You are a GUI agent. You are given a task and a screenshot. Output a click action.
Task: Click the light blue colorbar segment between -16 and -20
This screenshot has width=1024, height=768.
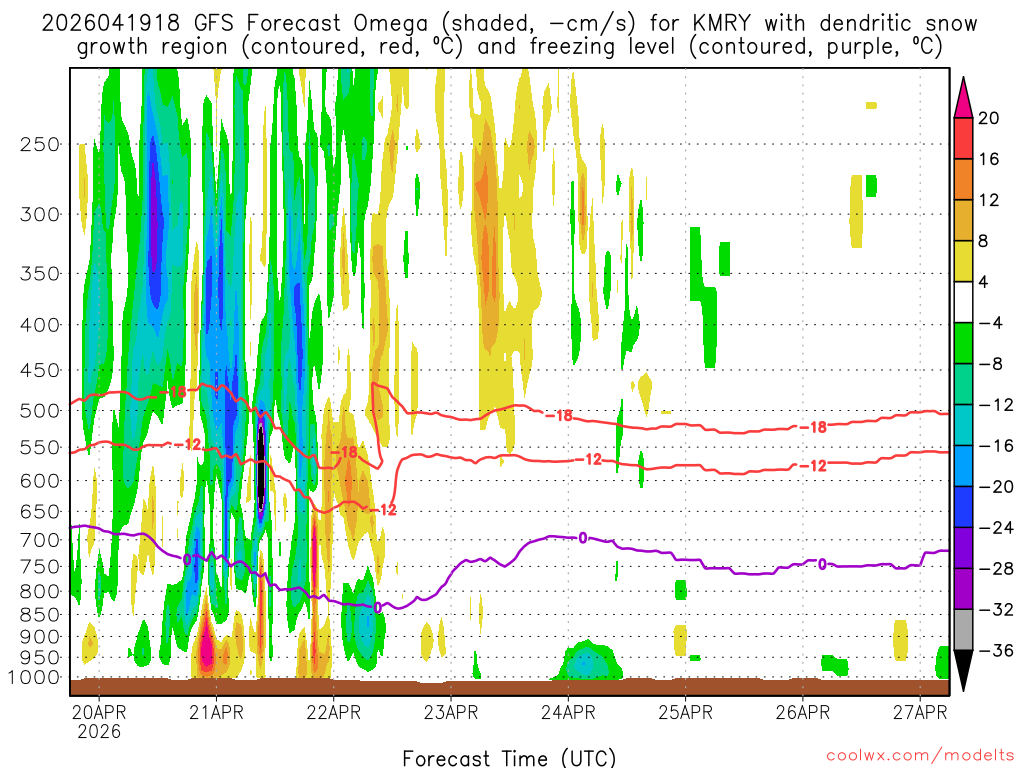963,466
